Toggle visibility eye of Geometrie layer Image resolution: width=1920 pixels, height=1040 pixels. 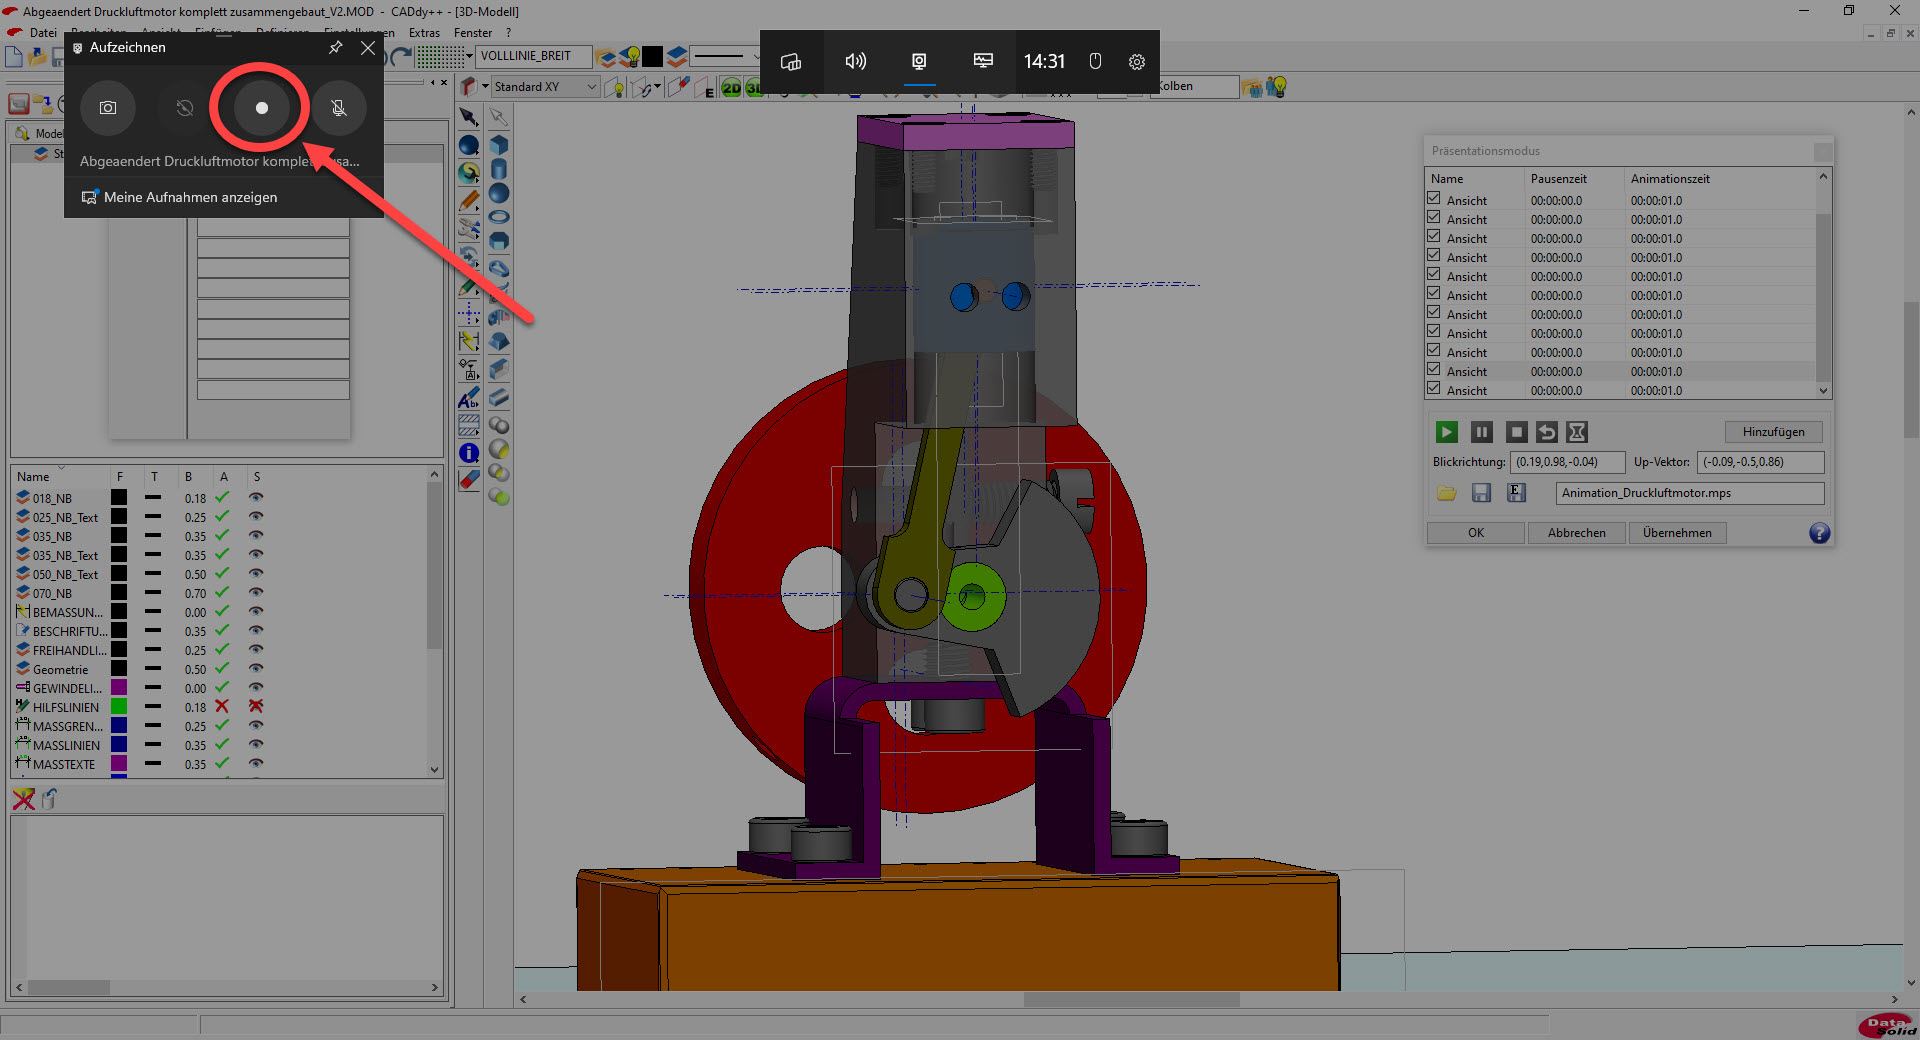[x=256, y=669]
